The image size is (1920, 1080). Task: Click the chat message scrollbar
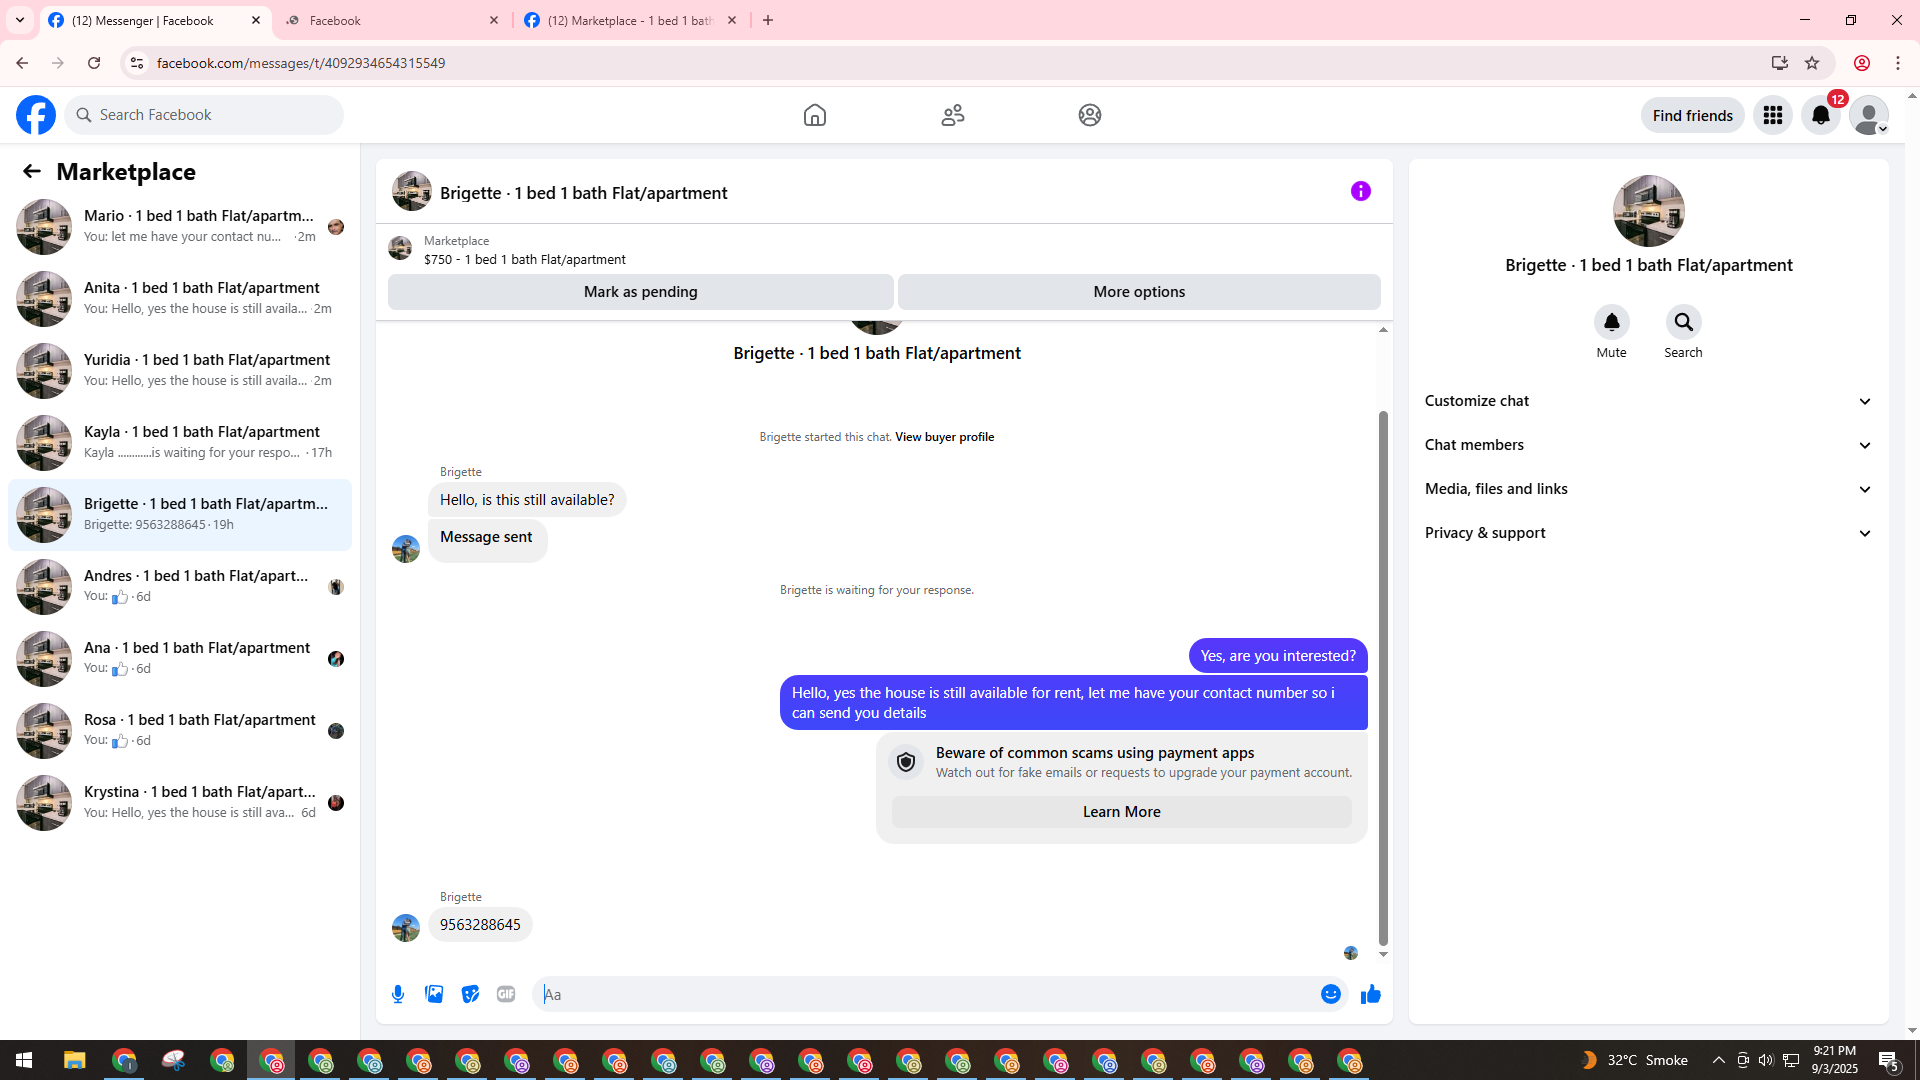click(1383, 677)
